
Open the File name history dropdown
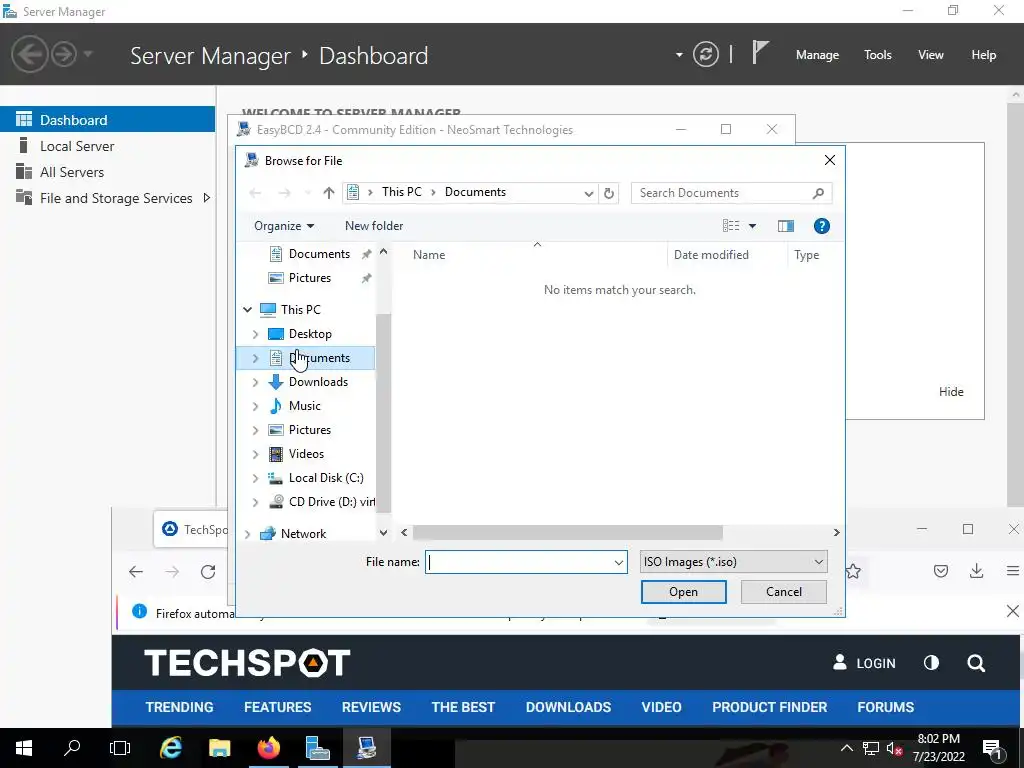(618, 562)
